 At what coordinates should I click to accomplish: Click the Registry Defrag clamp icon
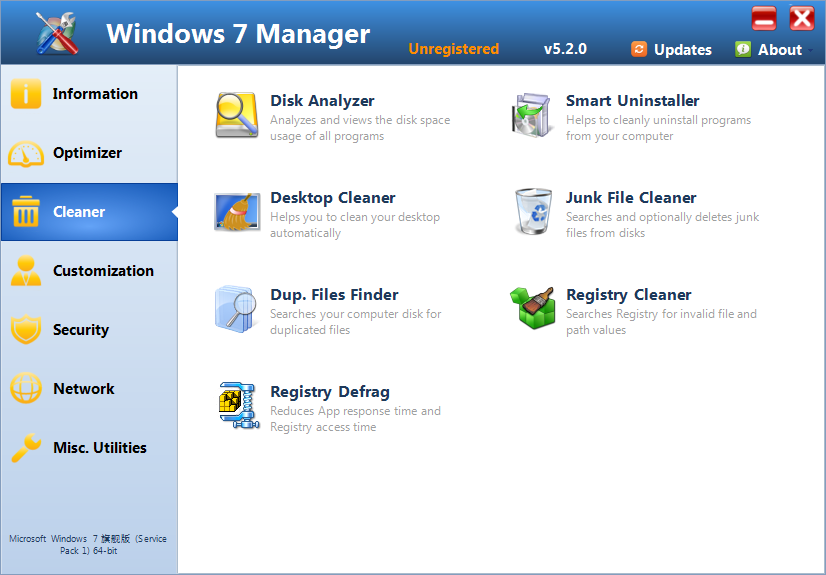237,406
